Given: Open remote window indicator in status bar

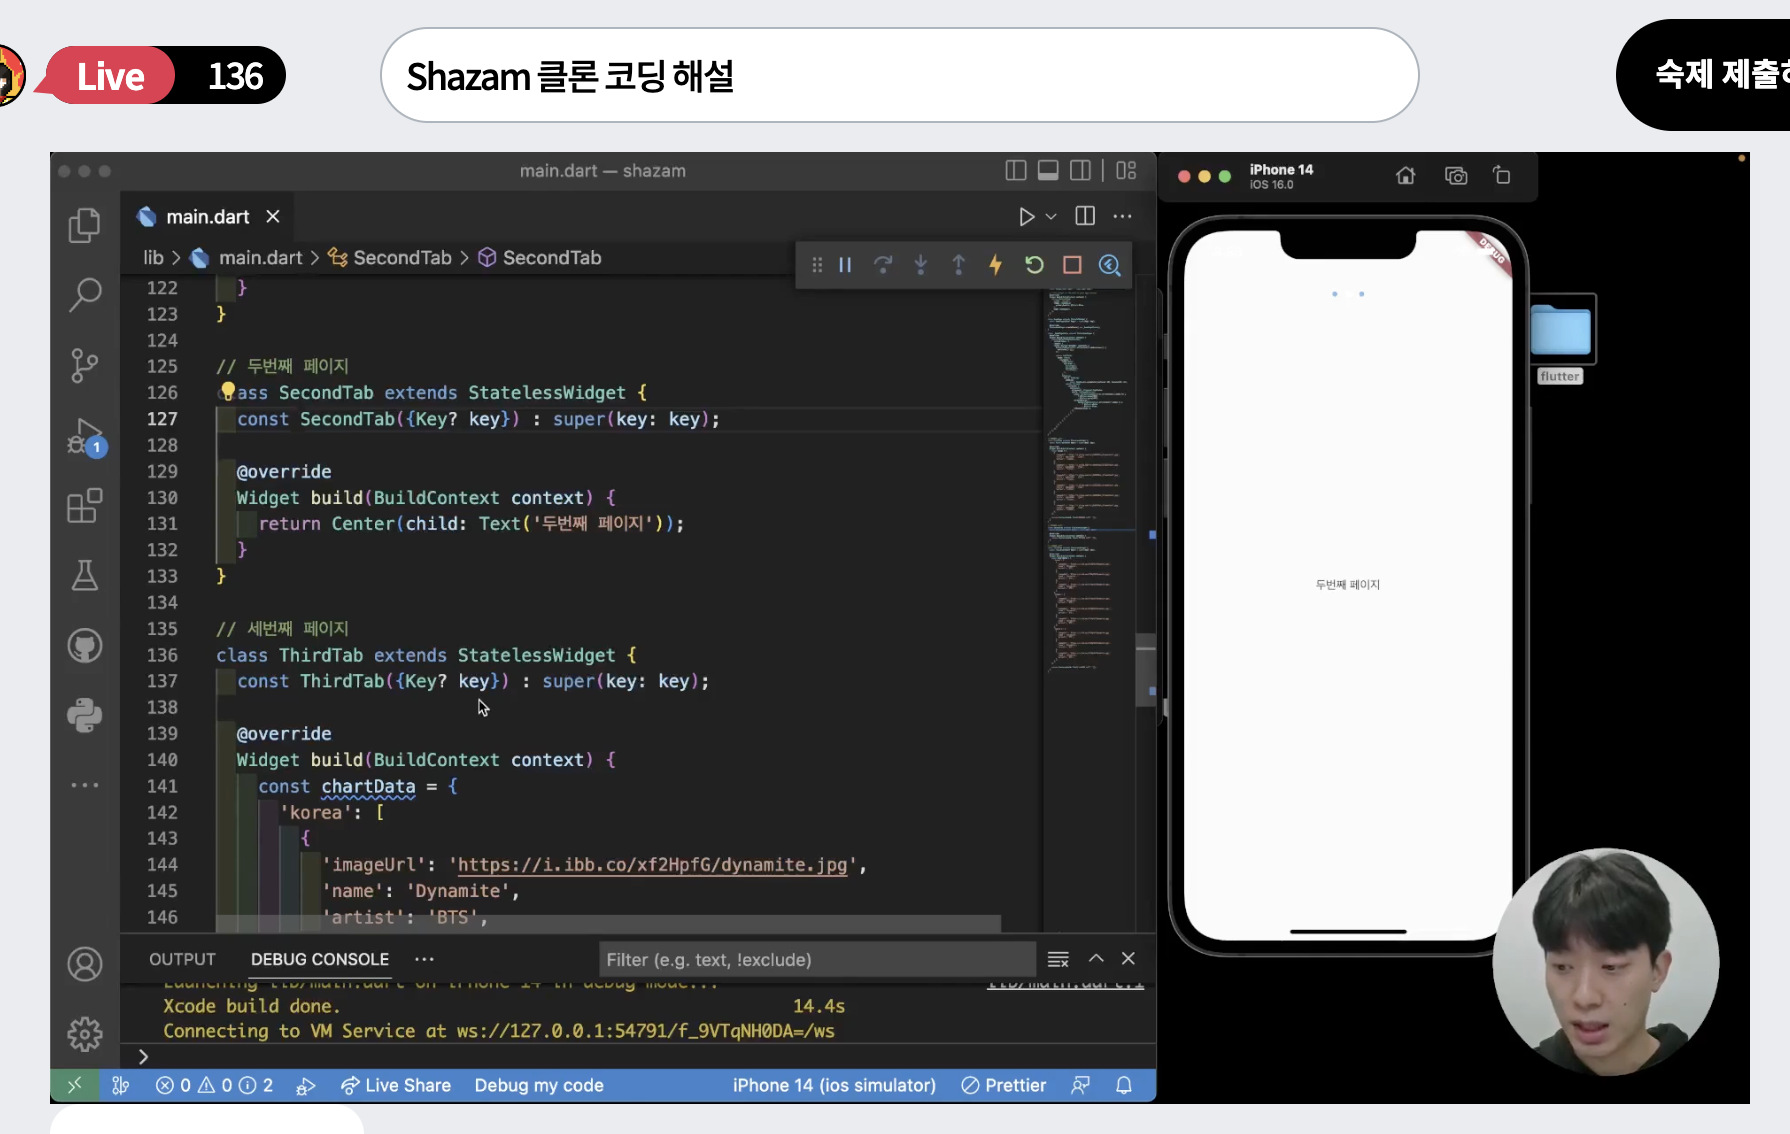Looking at the screenshot, I should pos(75,1085).
